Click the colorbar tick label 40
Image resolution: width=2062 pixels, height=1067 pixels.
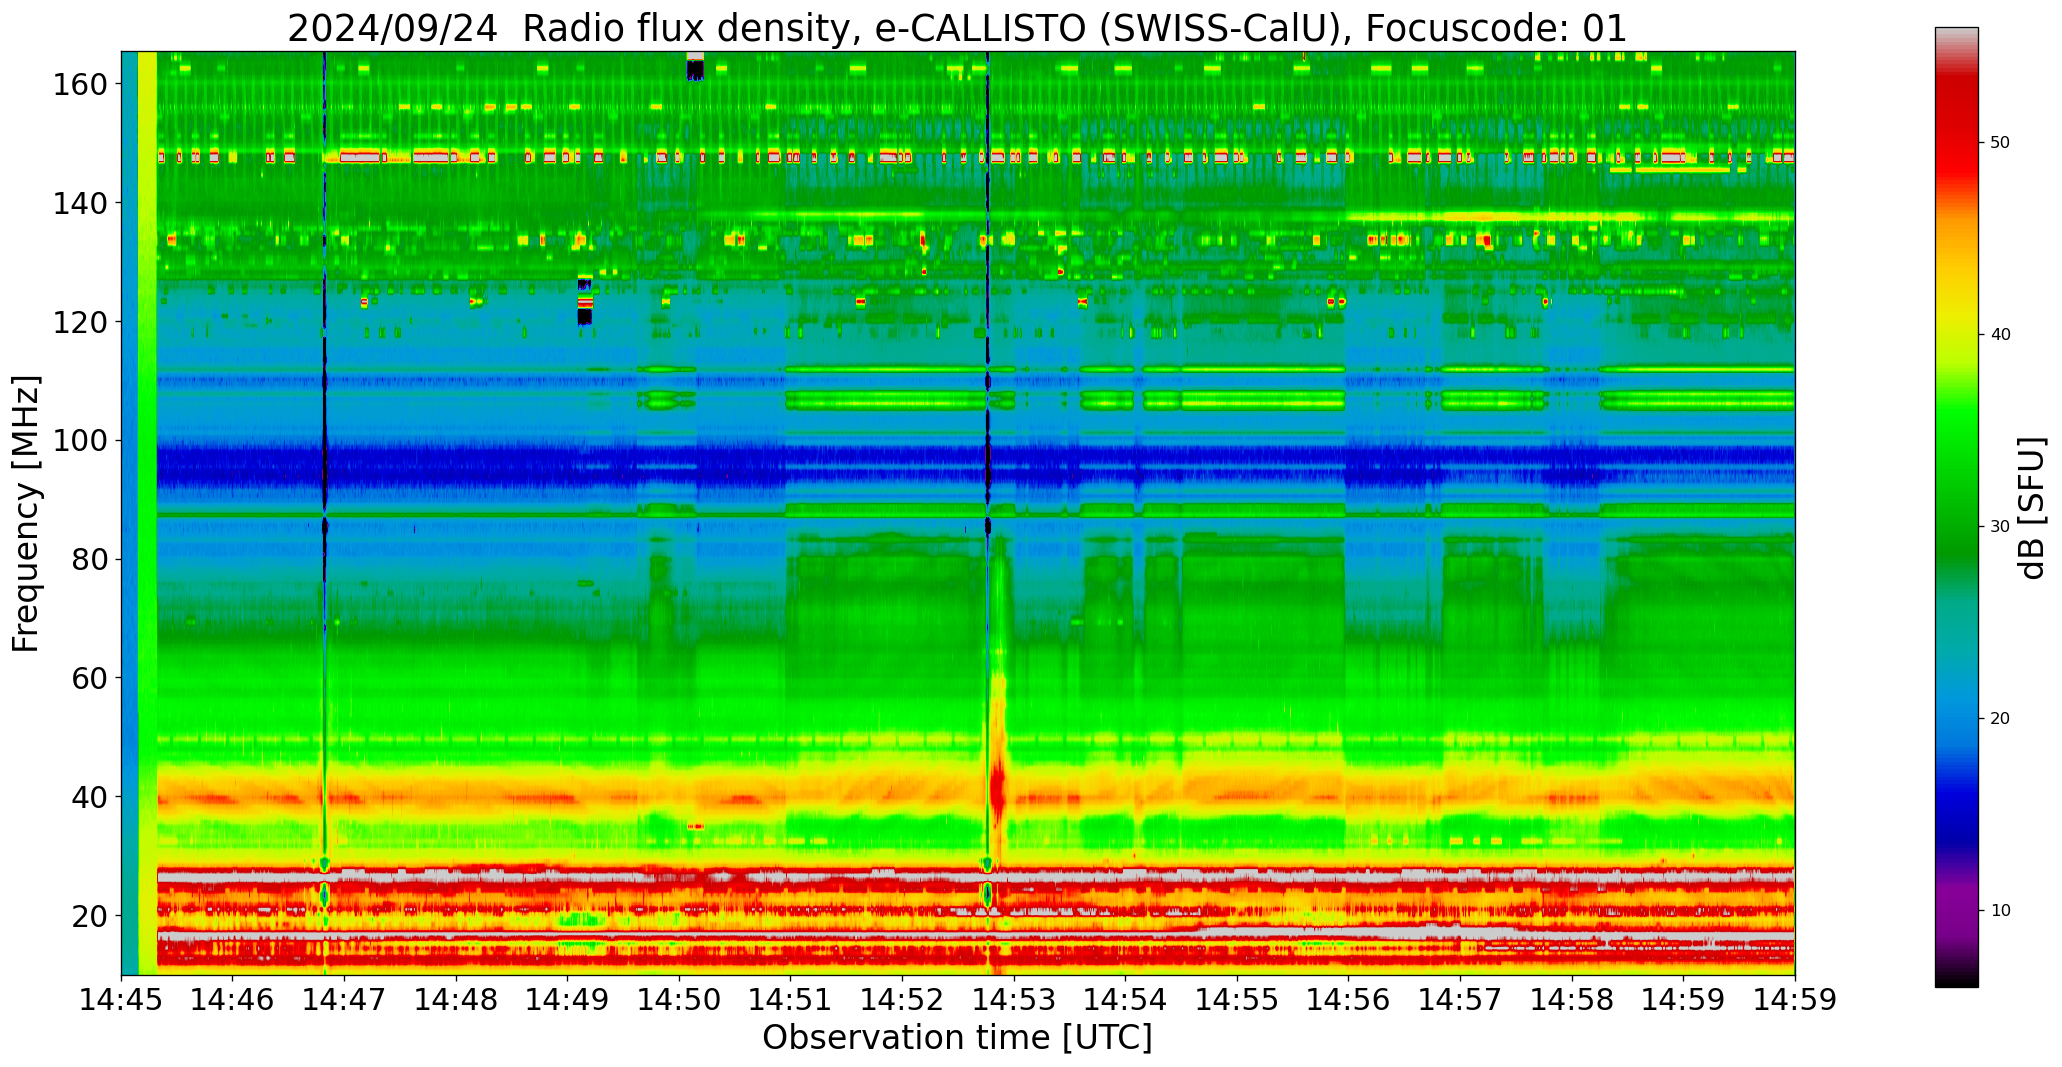[x=2000, y=335]
